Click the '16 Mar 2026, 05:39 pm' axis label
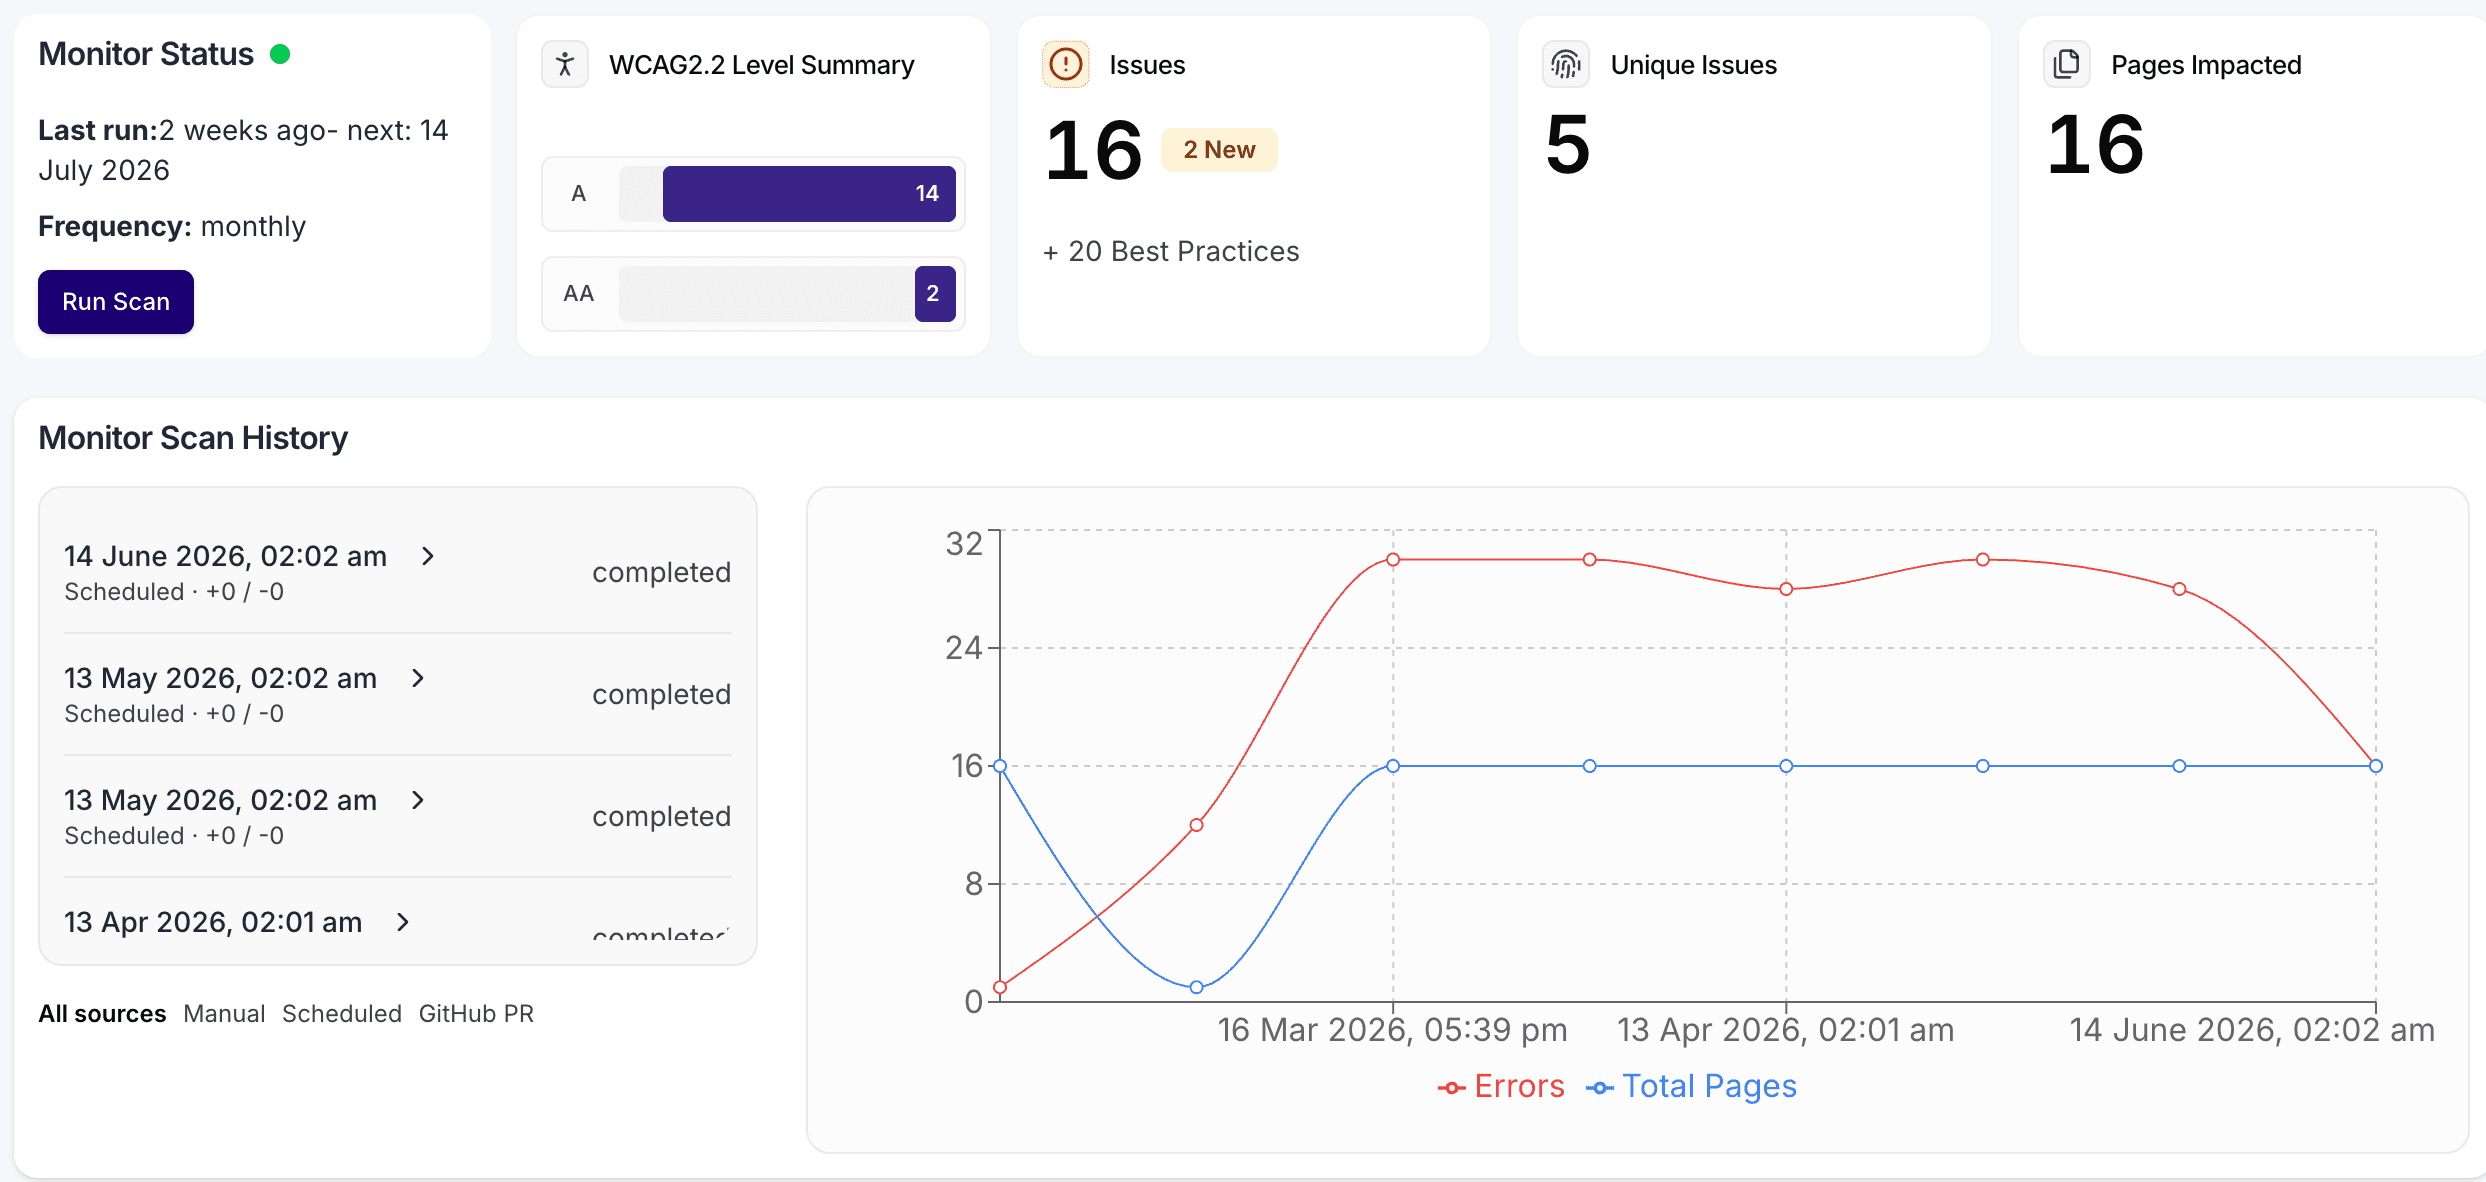This screenshot has height=1182, width=2486. pos(1392,1030)
